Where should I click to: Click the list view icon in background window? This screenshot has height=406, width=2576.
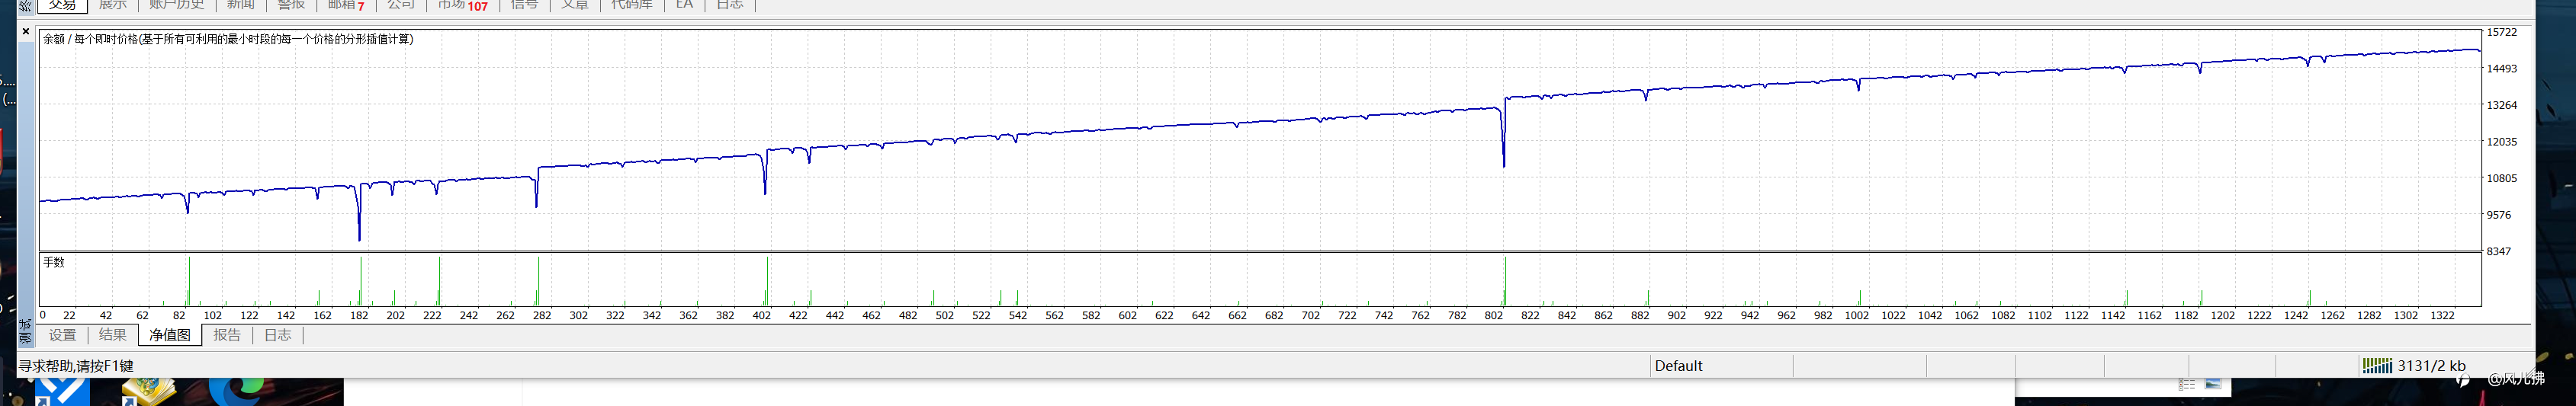[x=2187, y=384]
